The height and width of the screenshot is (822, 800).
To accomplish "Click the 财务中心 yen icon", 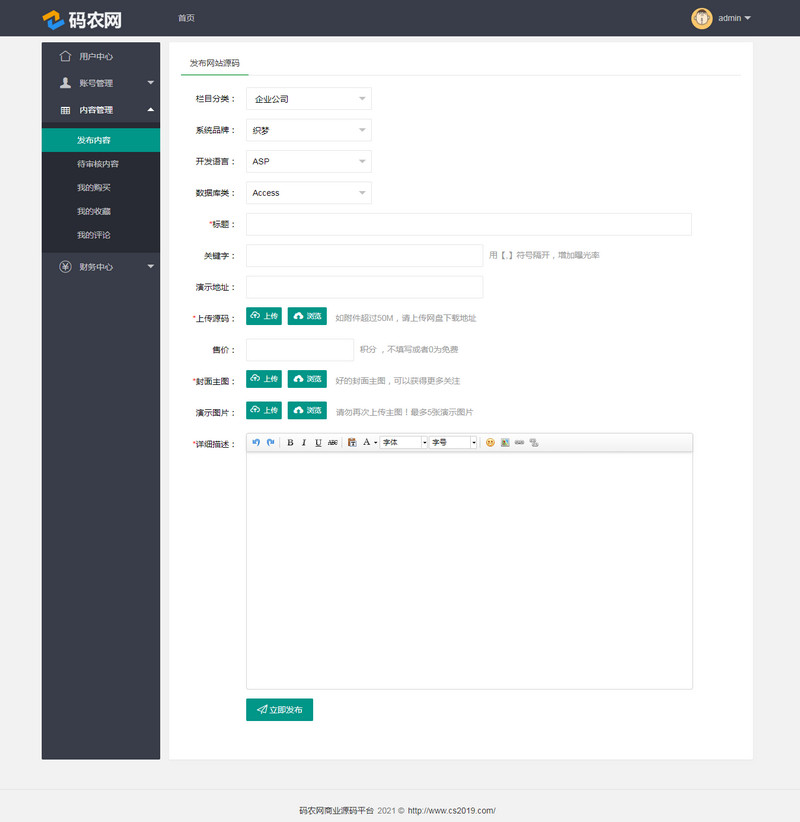I will coord(65,267).
